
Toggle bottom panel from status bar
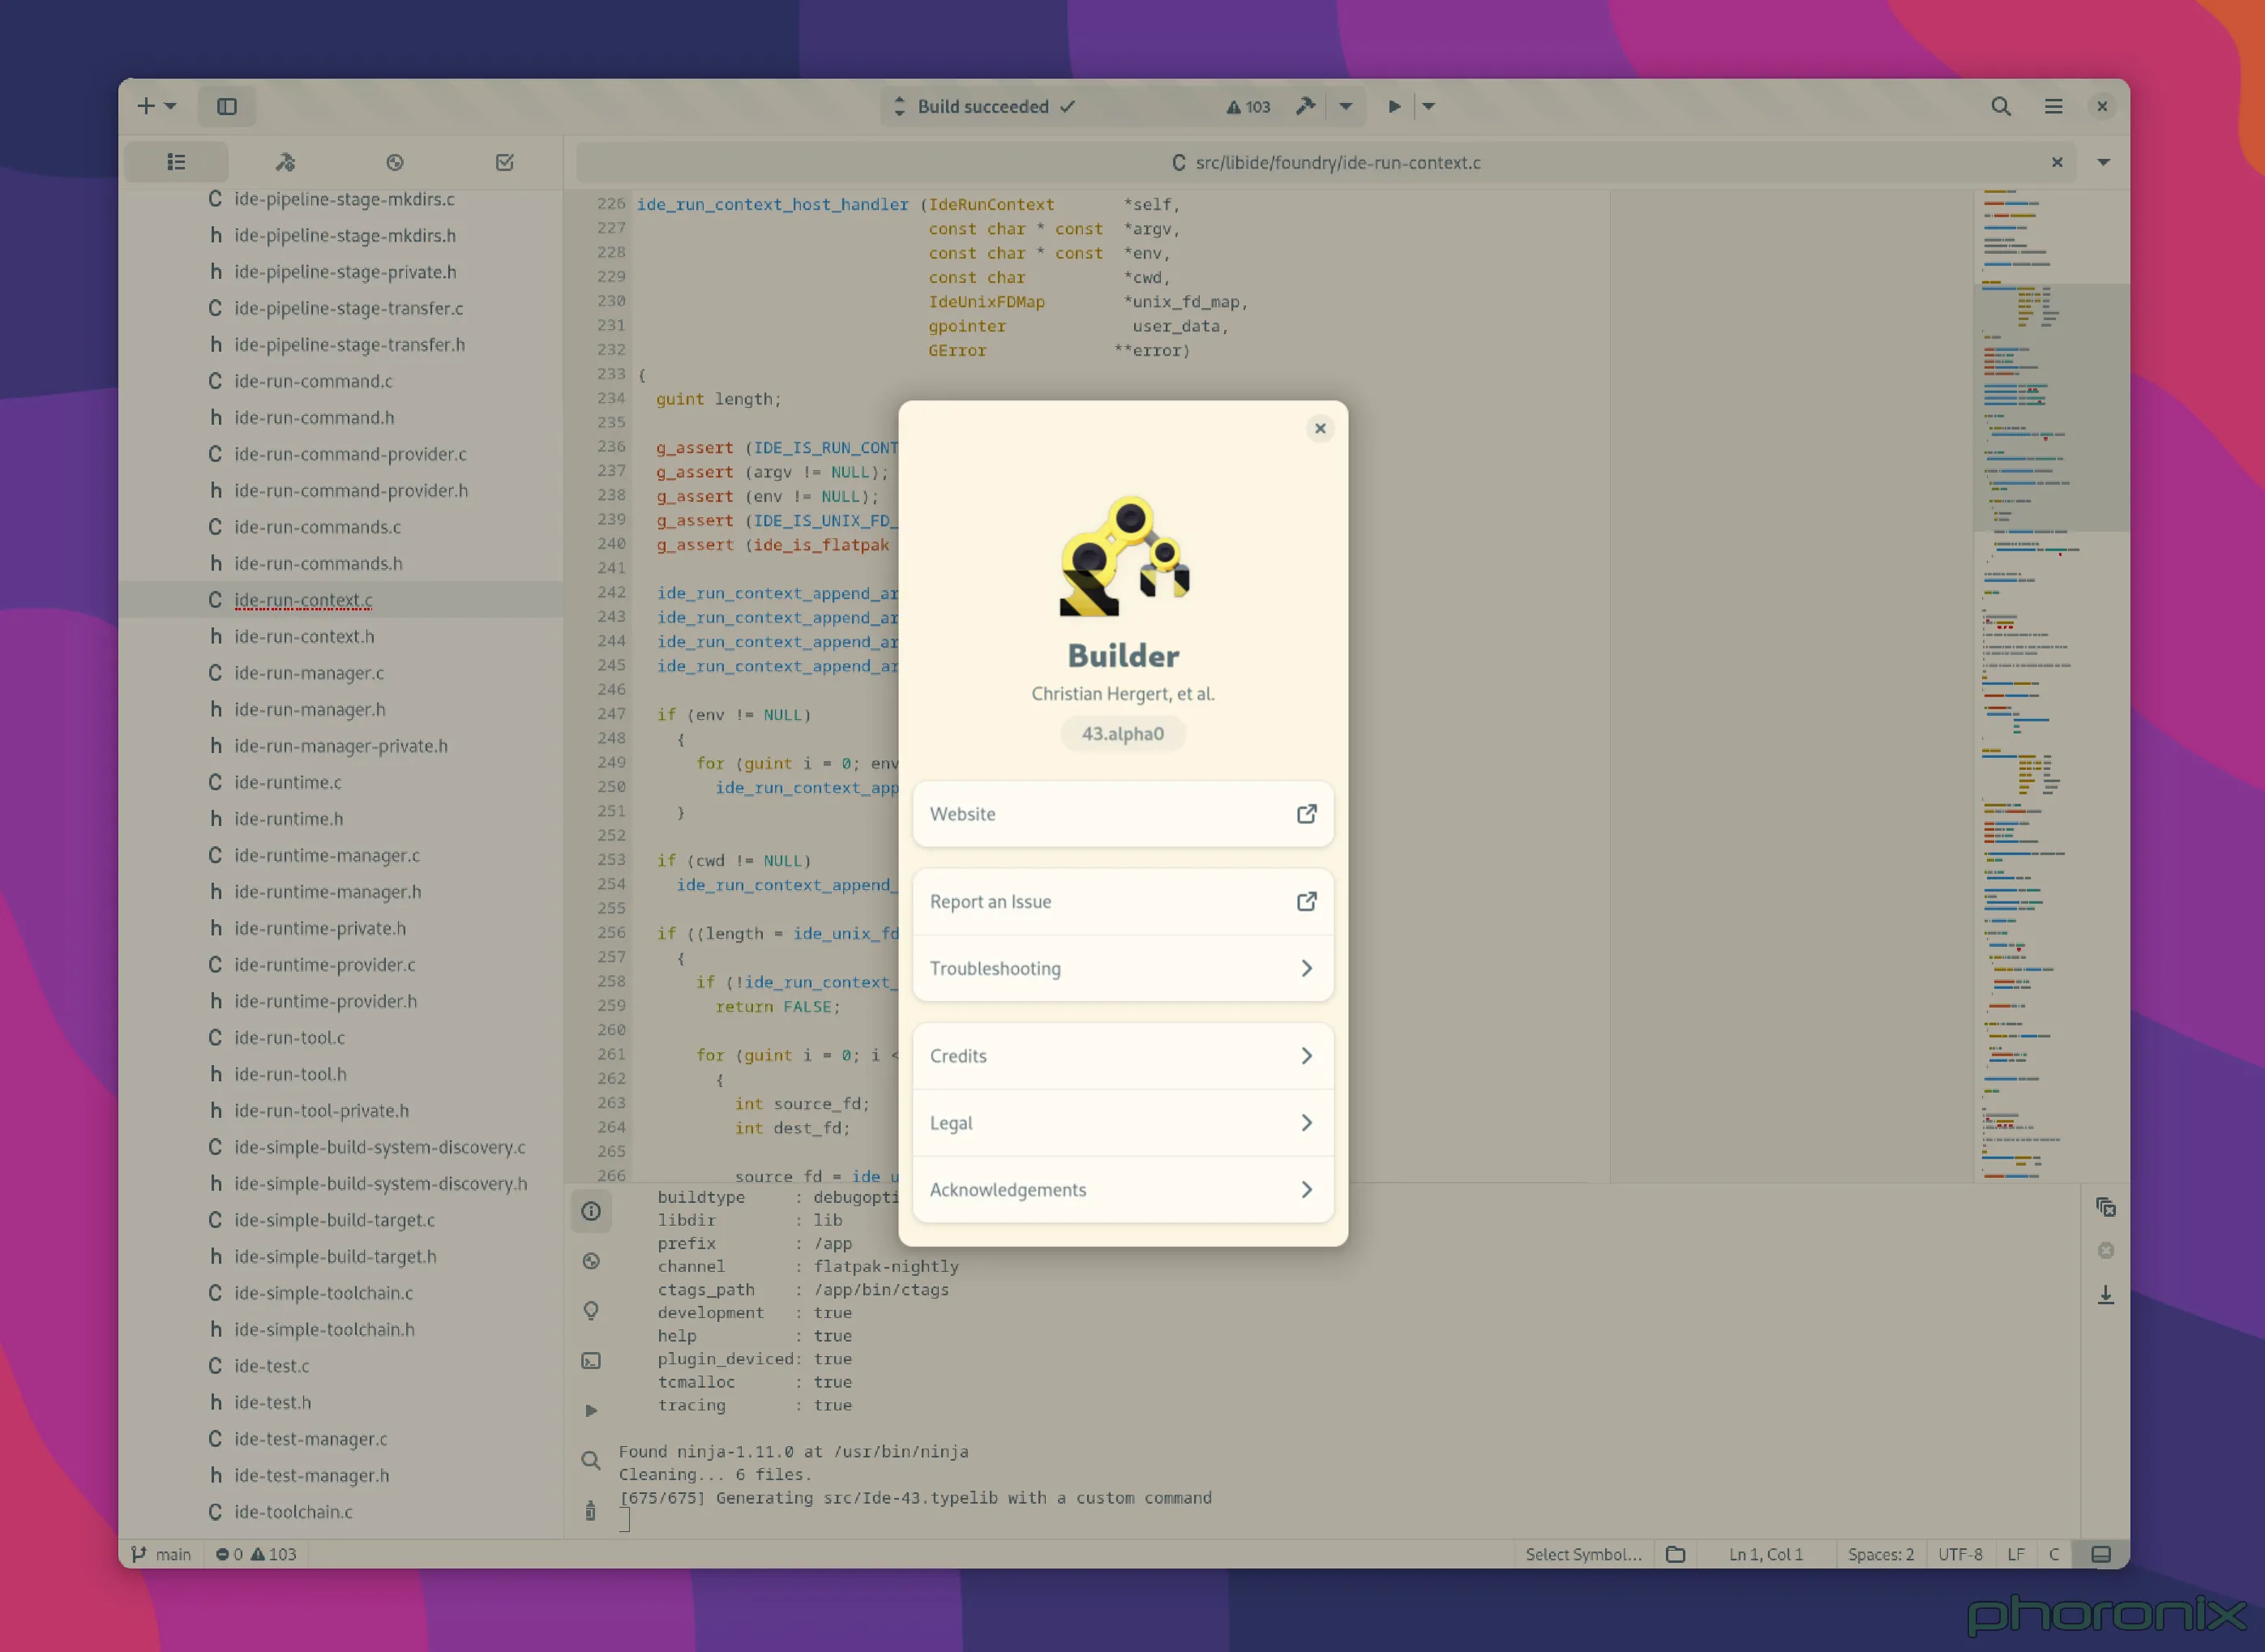[2101, 1554]
